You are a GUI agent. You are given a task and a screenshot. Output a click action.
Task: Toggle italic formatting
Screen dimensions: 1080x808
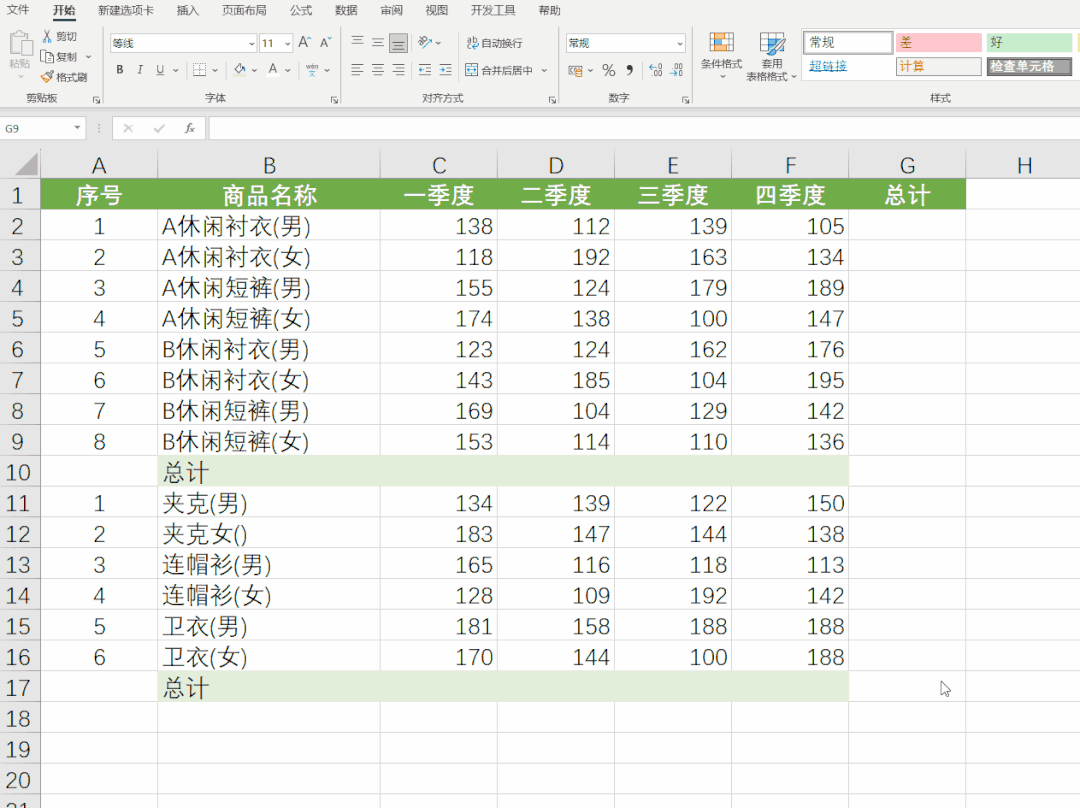(x=140, y=70)
